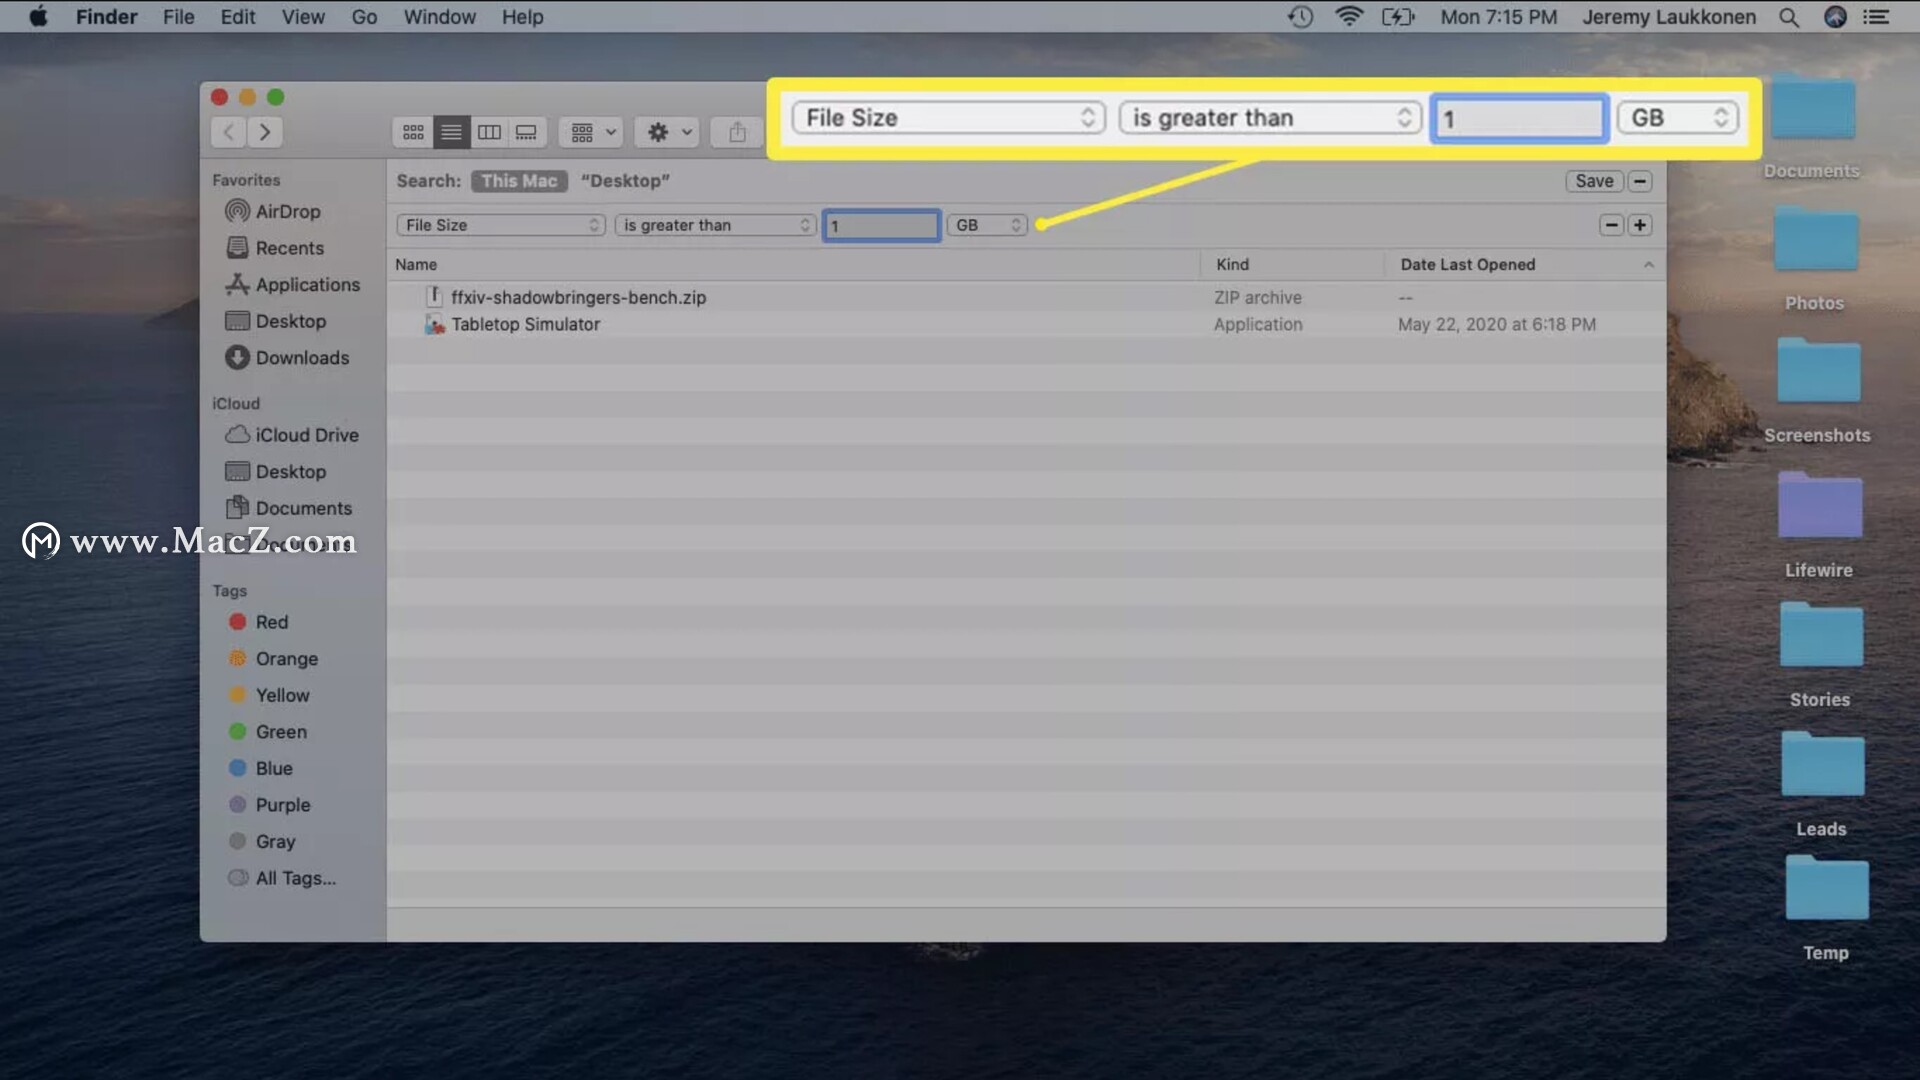This screenshot has width=1920, height=1080.
Task: Show All Tags in the sidebar
Action: click(283, 878)
